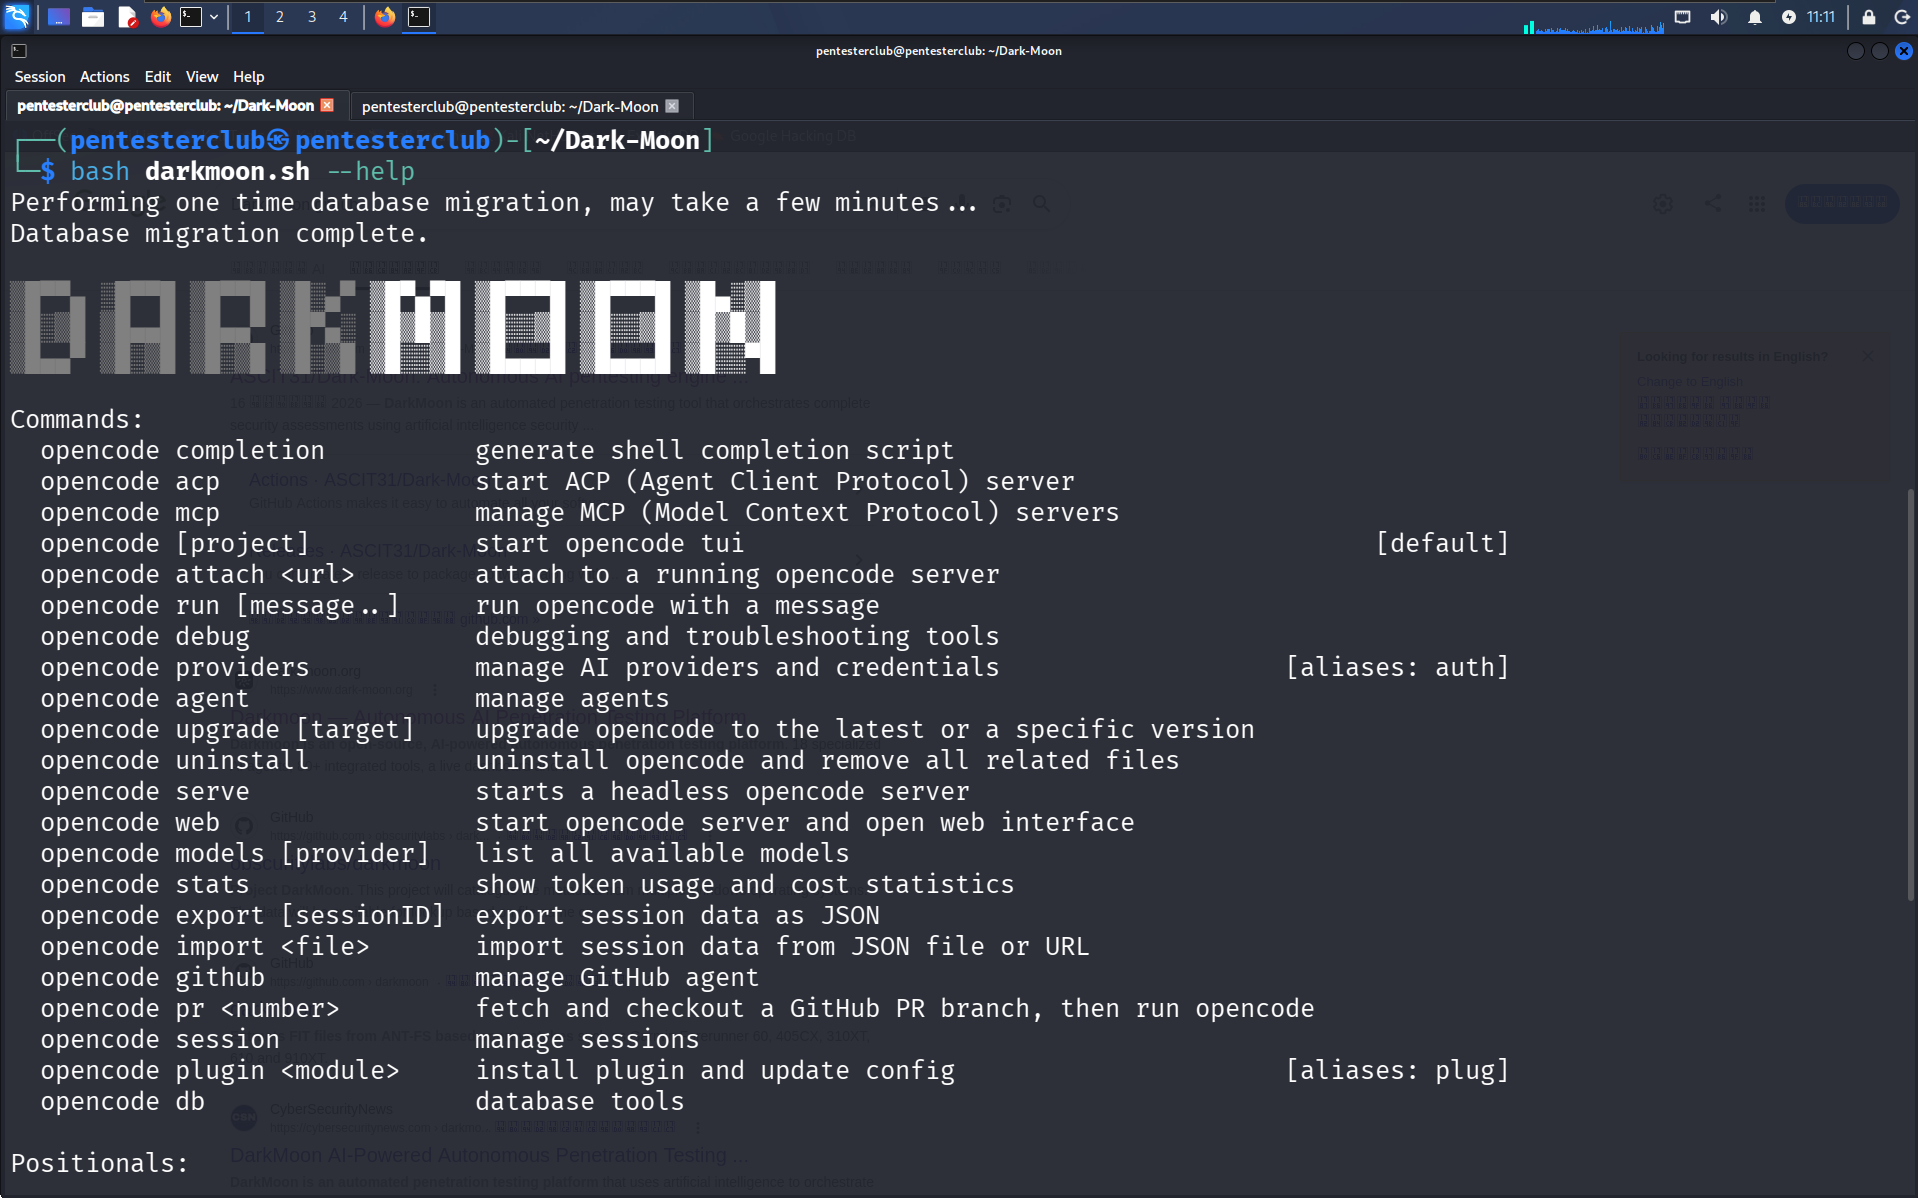Image resolution: width=1918 pixels, height=1198 pixels.
Task: Open the volume control tray icon
Action: (x=1719, y=17)
